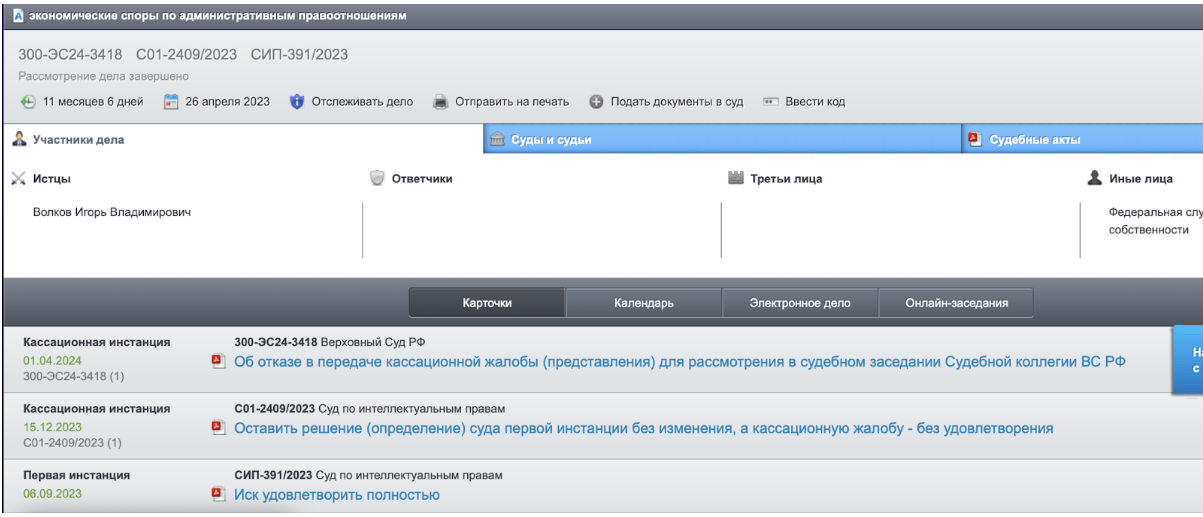
Task: Open link Иск удовлетворить полностью
Action: [337, 495]
